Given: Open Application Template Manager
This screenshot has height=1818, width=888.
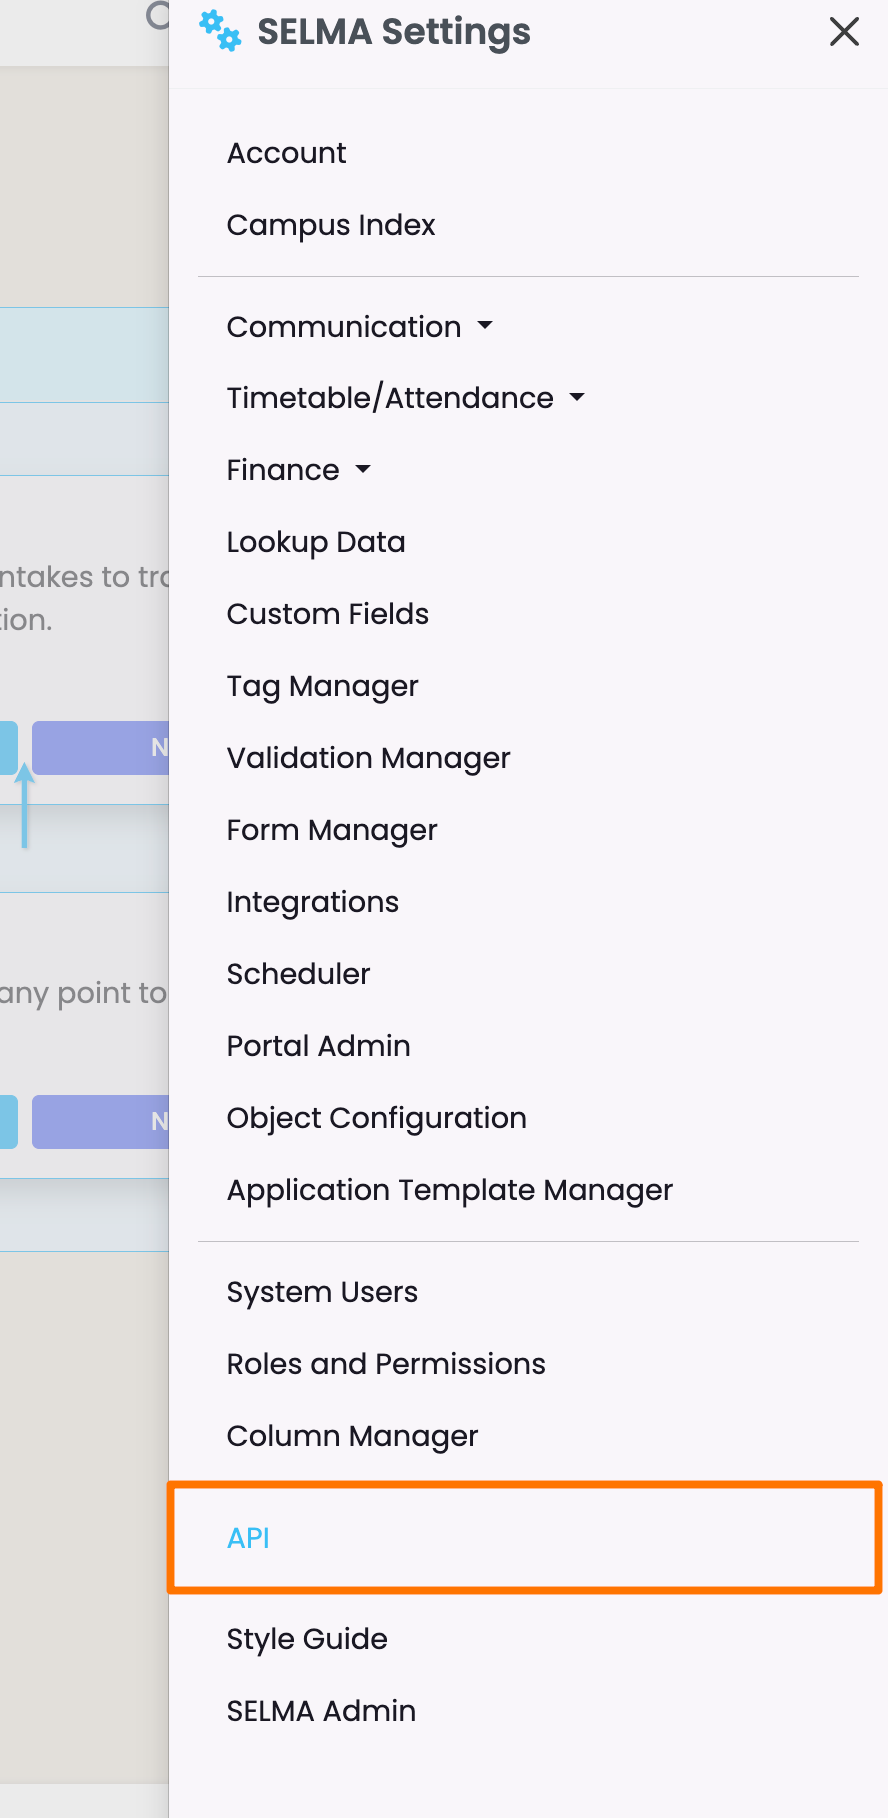Looking at the screenshot, I should coord(449,1190).
